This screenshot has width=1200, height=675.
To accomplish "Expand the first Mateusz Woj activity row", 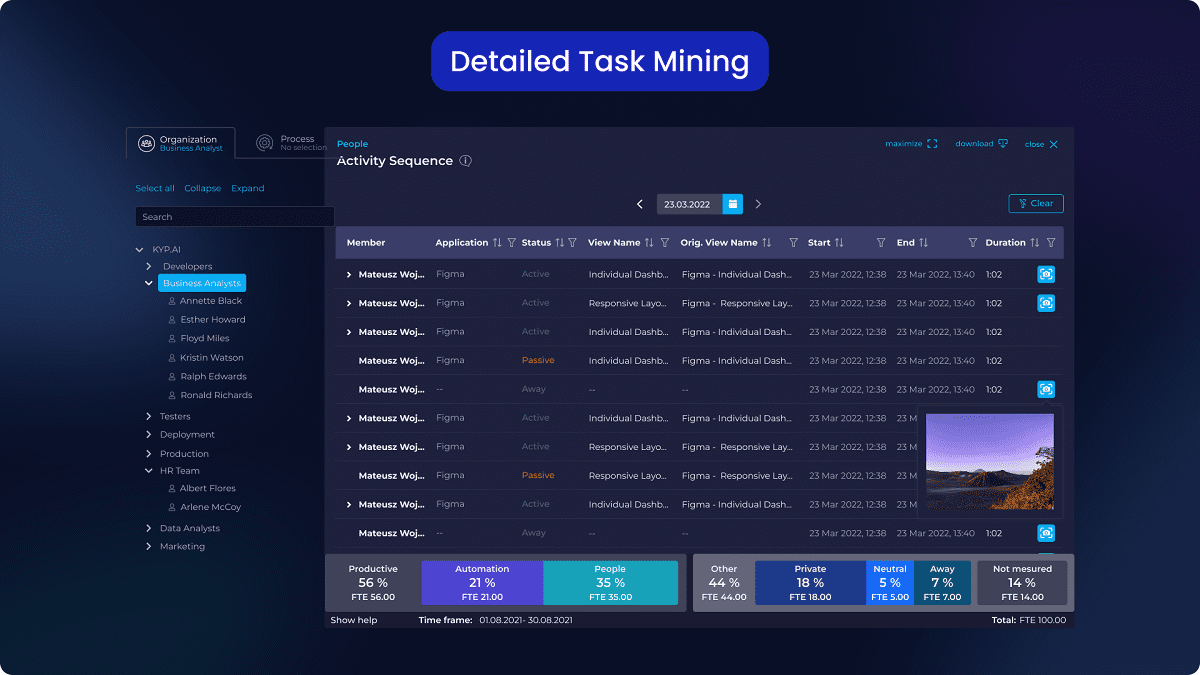I will click(349, 274).
